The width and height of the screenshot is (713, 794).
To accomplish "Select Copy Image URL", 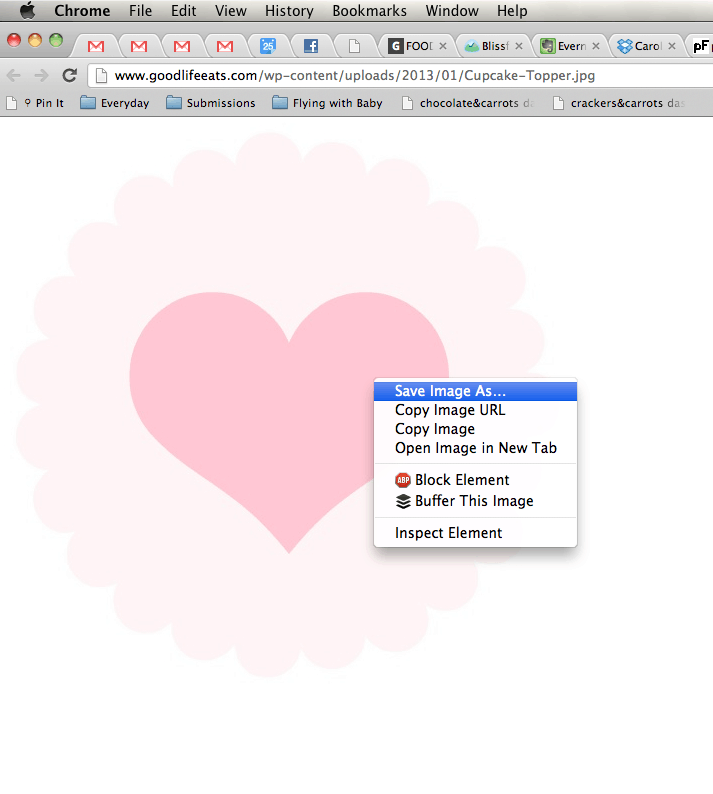I will (450, 410).
